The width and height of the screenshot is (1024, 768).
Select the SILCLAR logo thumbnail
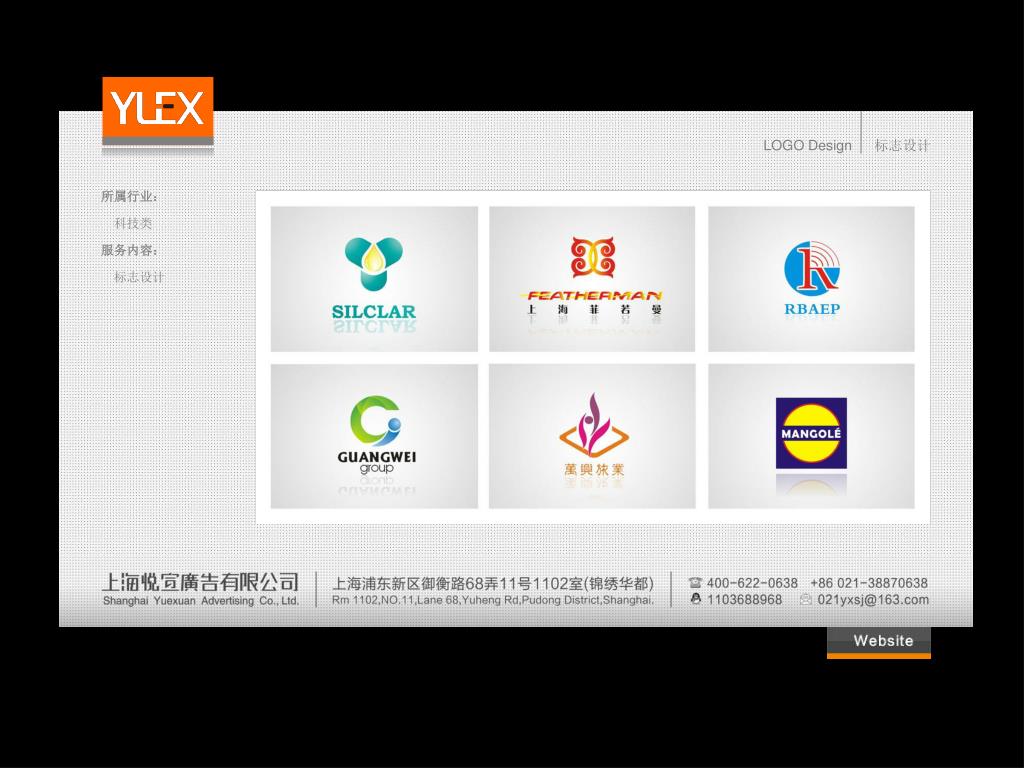[x=374, y=279]
